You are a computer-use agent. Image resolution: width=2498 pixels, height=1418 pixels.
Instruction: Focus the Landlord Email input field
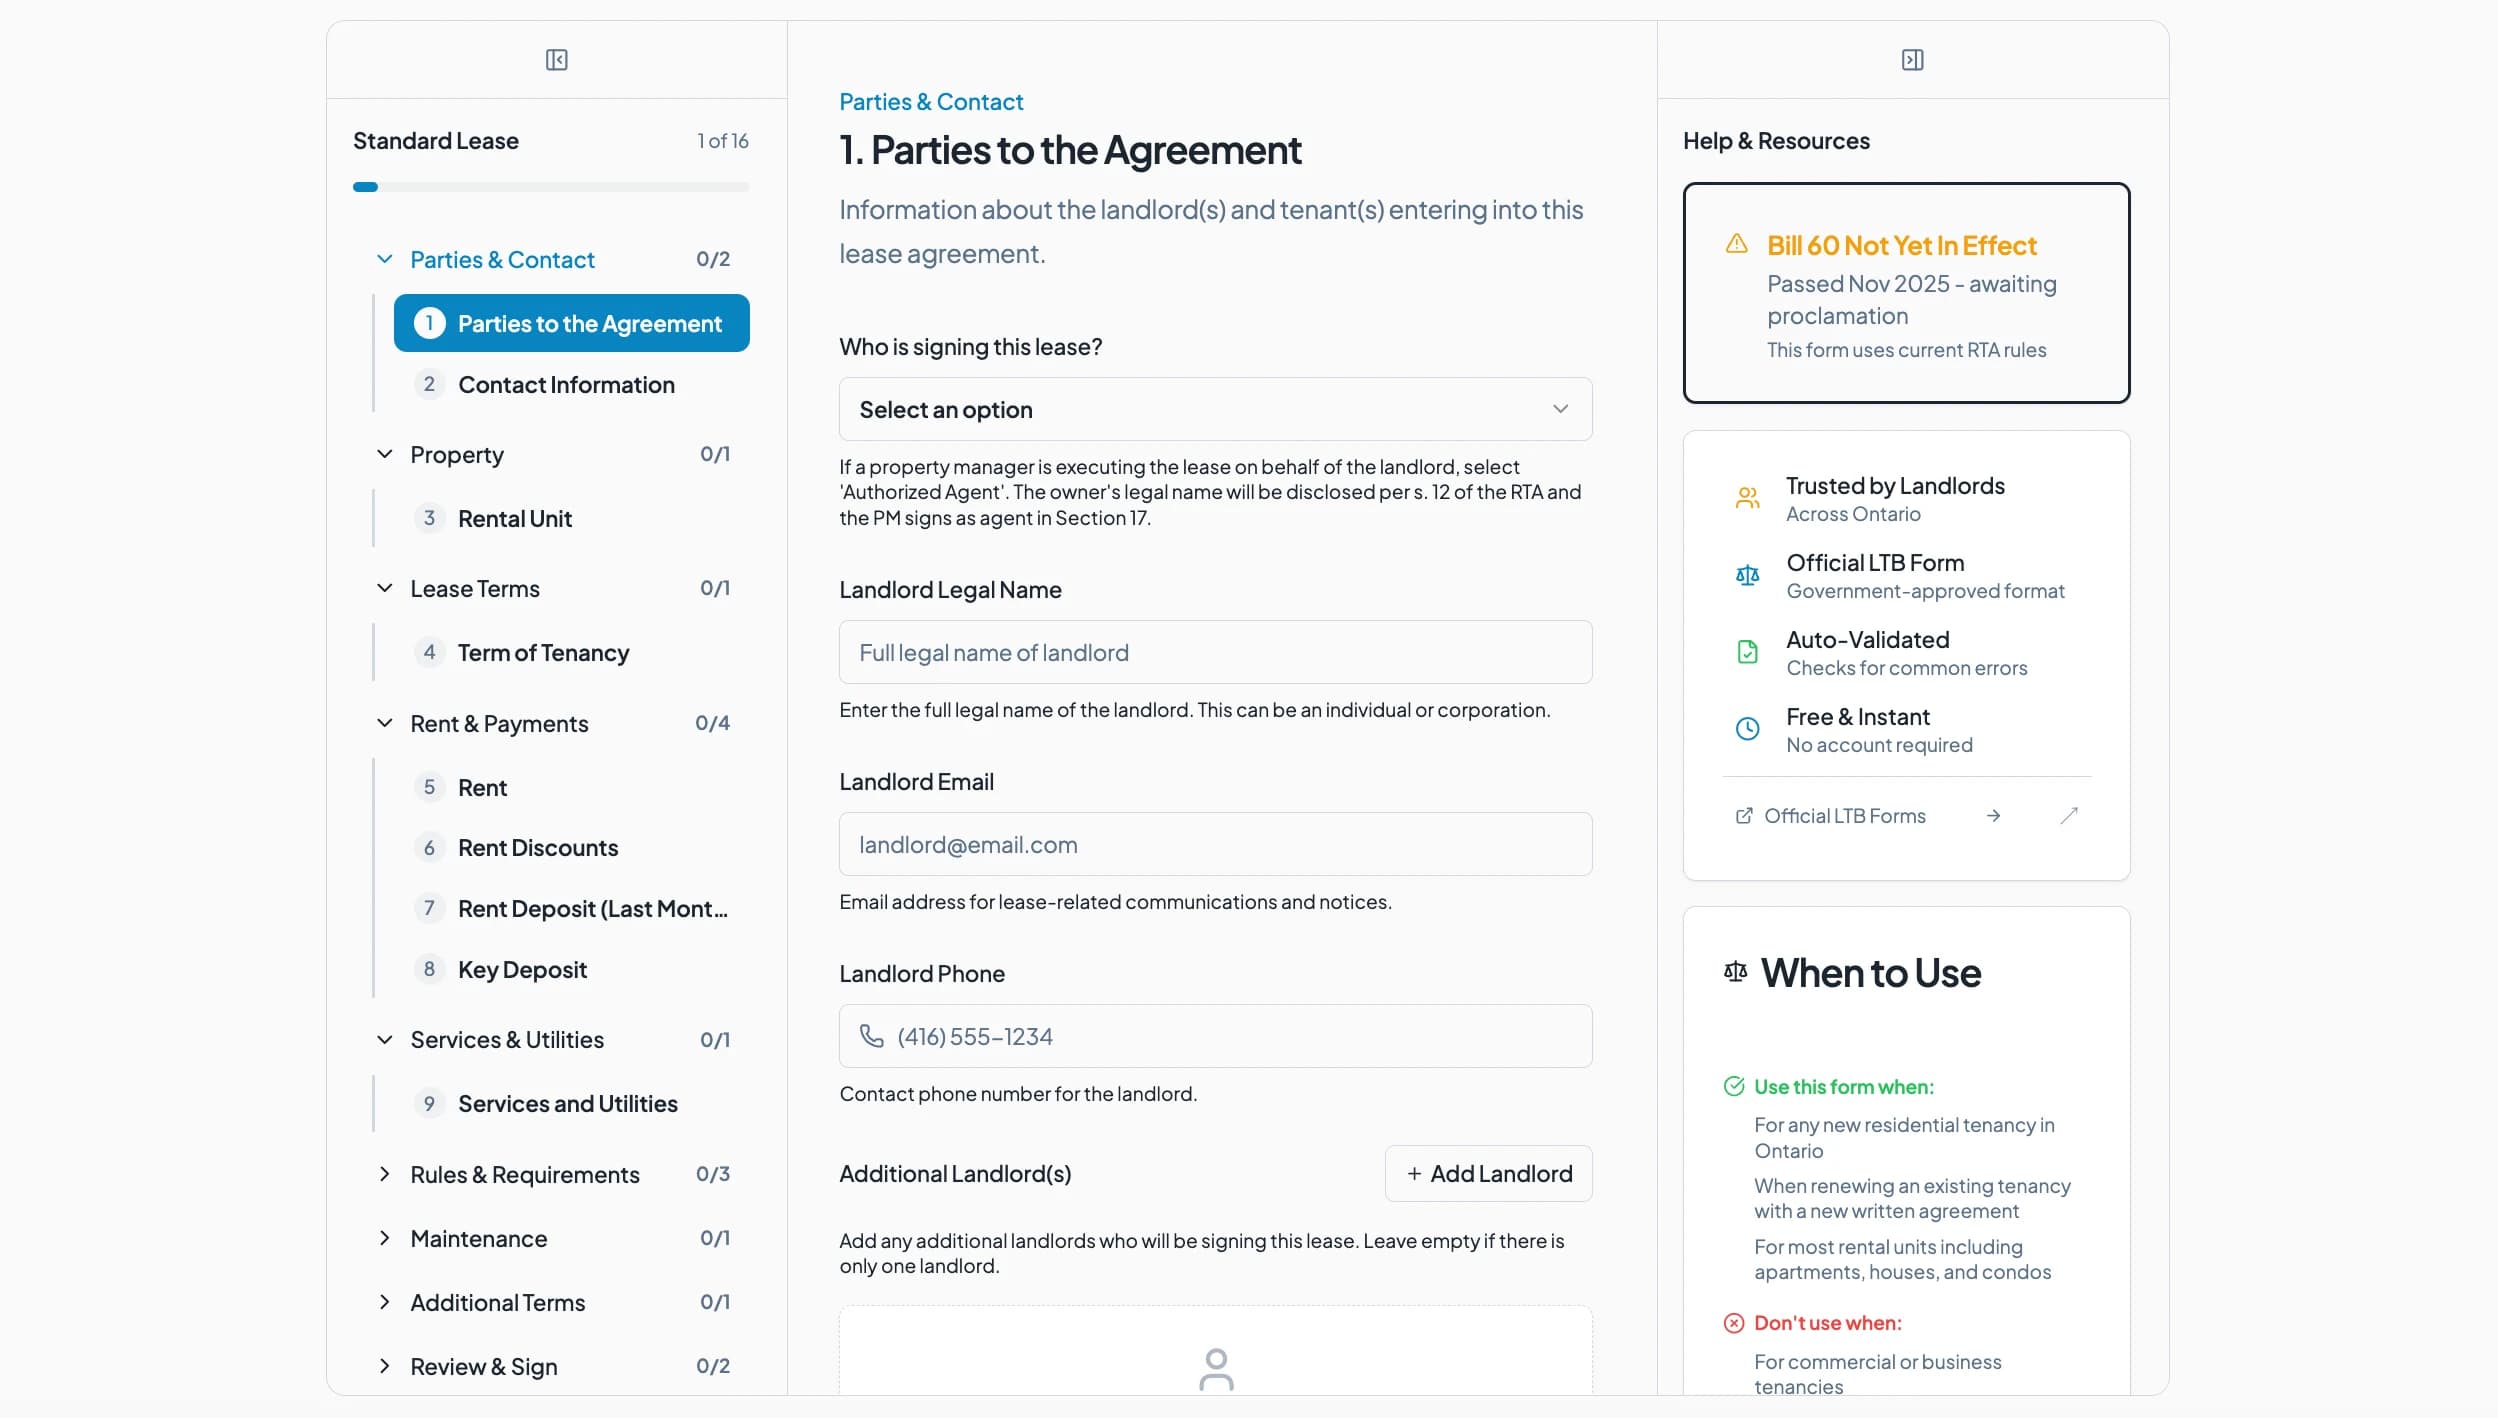pyautogui.click(x=1215, y=844)
